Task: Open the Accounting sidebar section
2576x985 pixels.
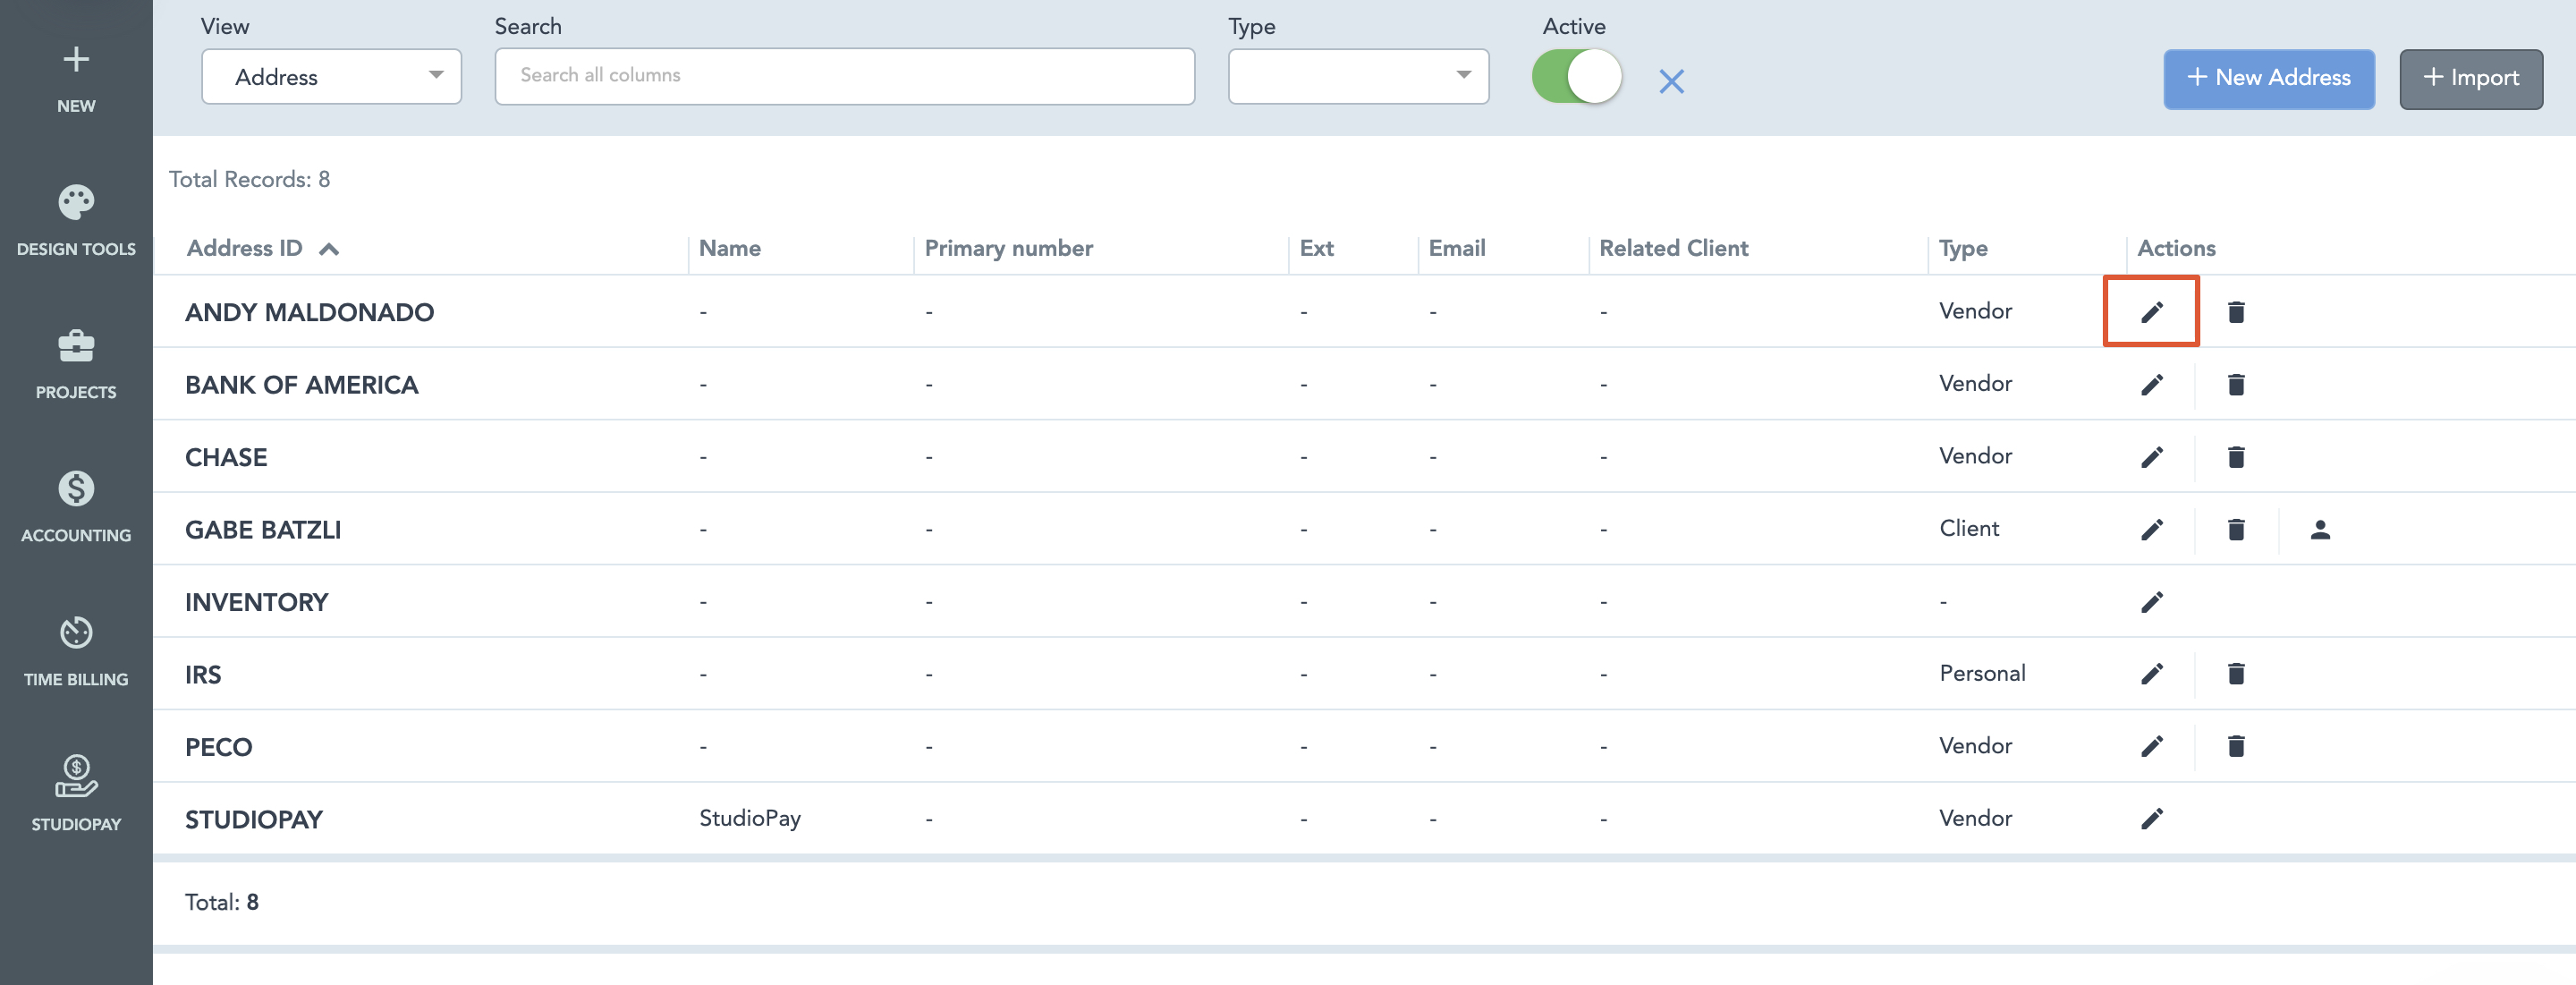Action: (76, 508)
